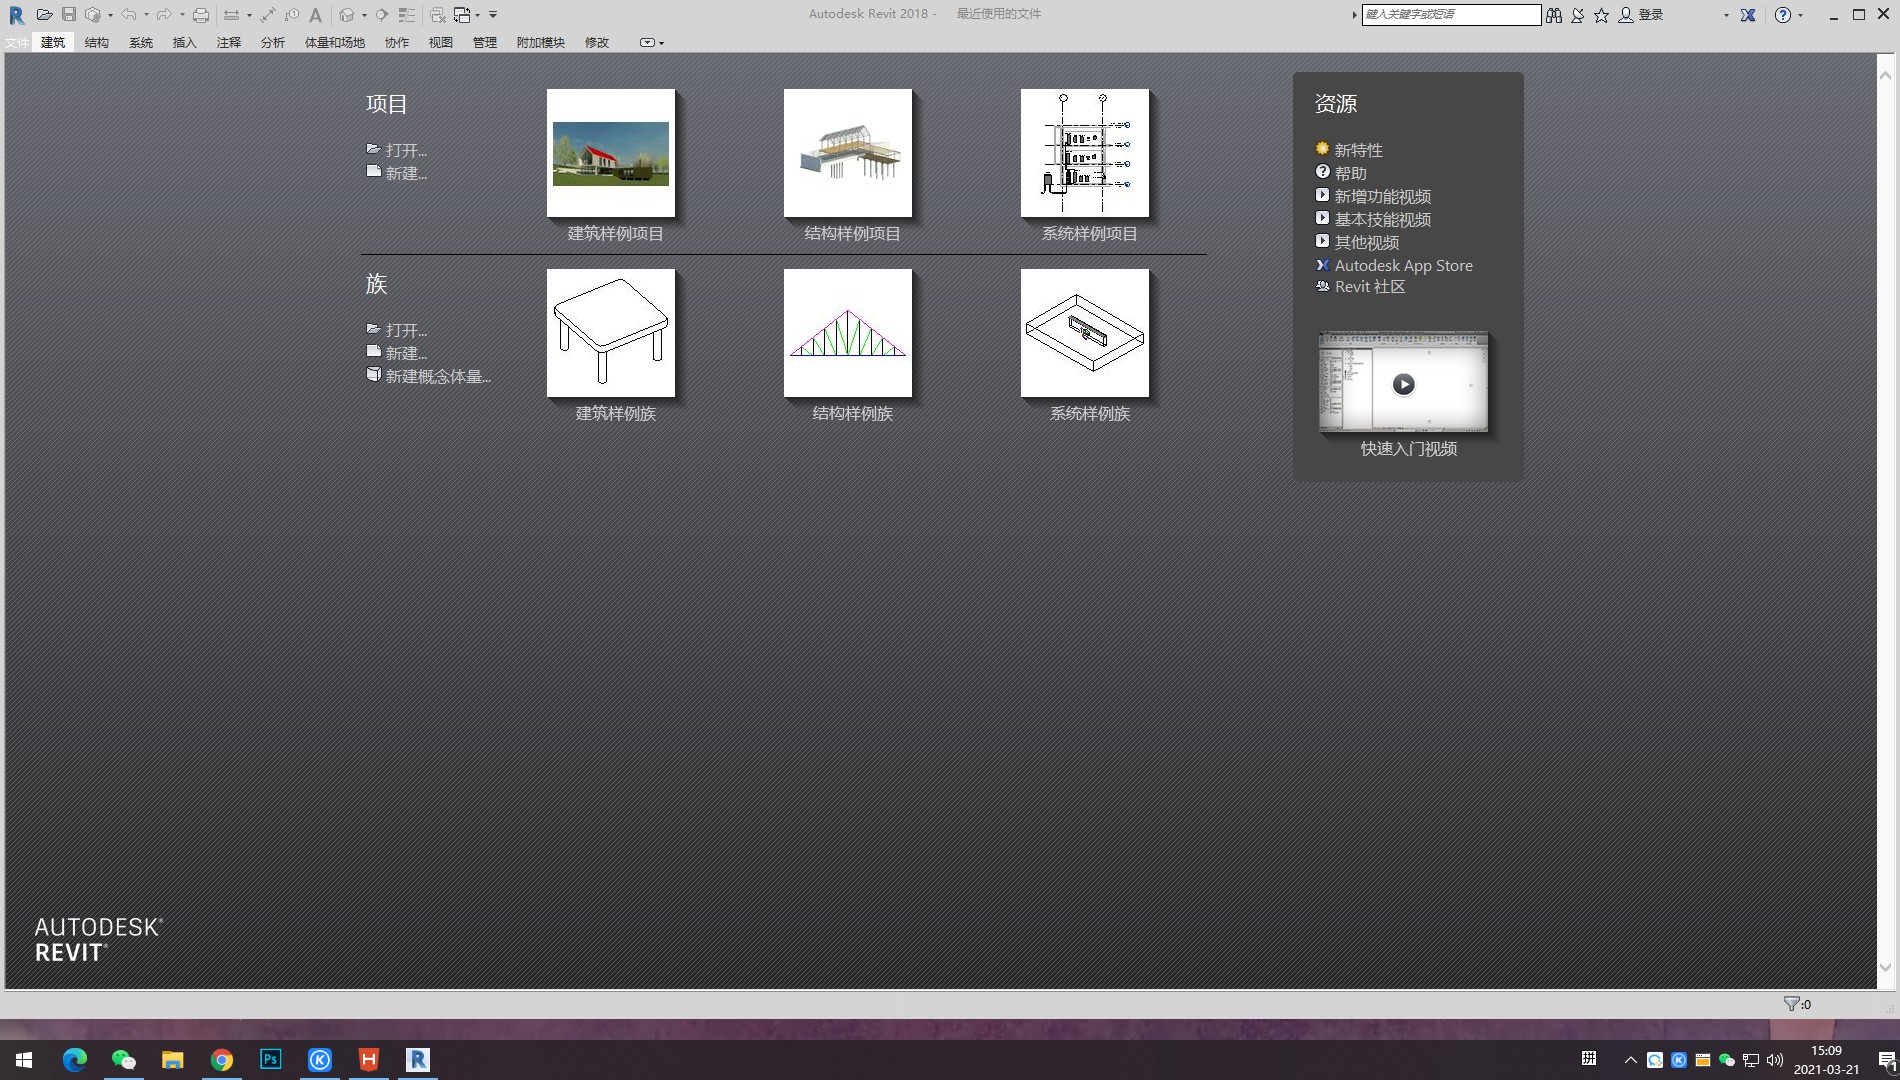Screen dimensions: 1900x1080
Task: Play the 快速入门视频 video
Action: pos(1403,384)
